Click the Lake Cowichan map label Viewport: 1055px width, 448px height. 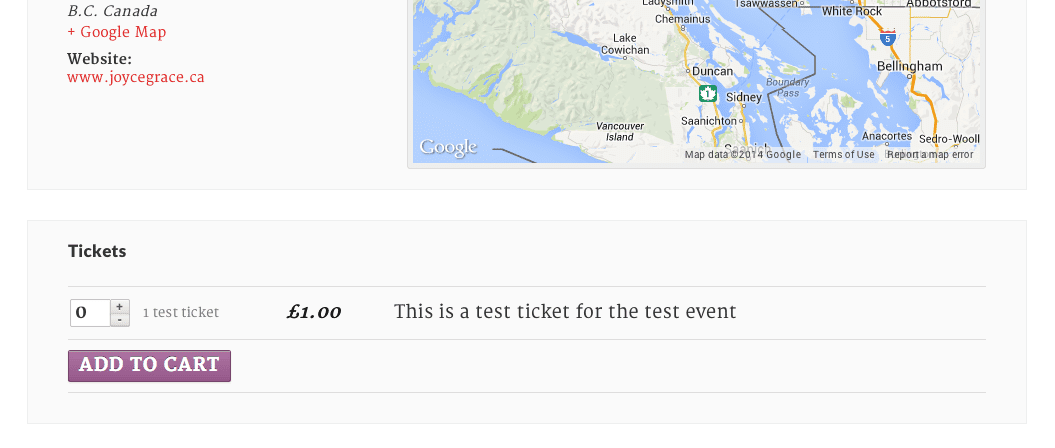click(625, 44)
